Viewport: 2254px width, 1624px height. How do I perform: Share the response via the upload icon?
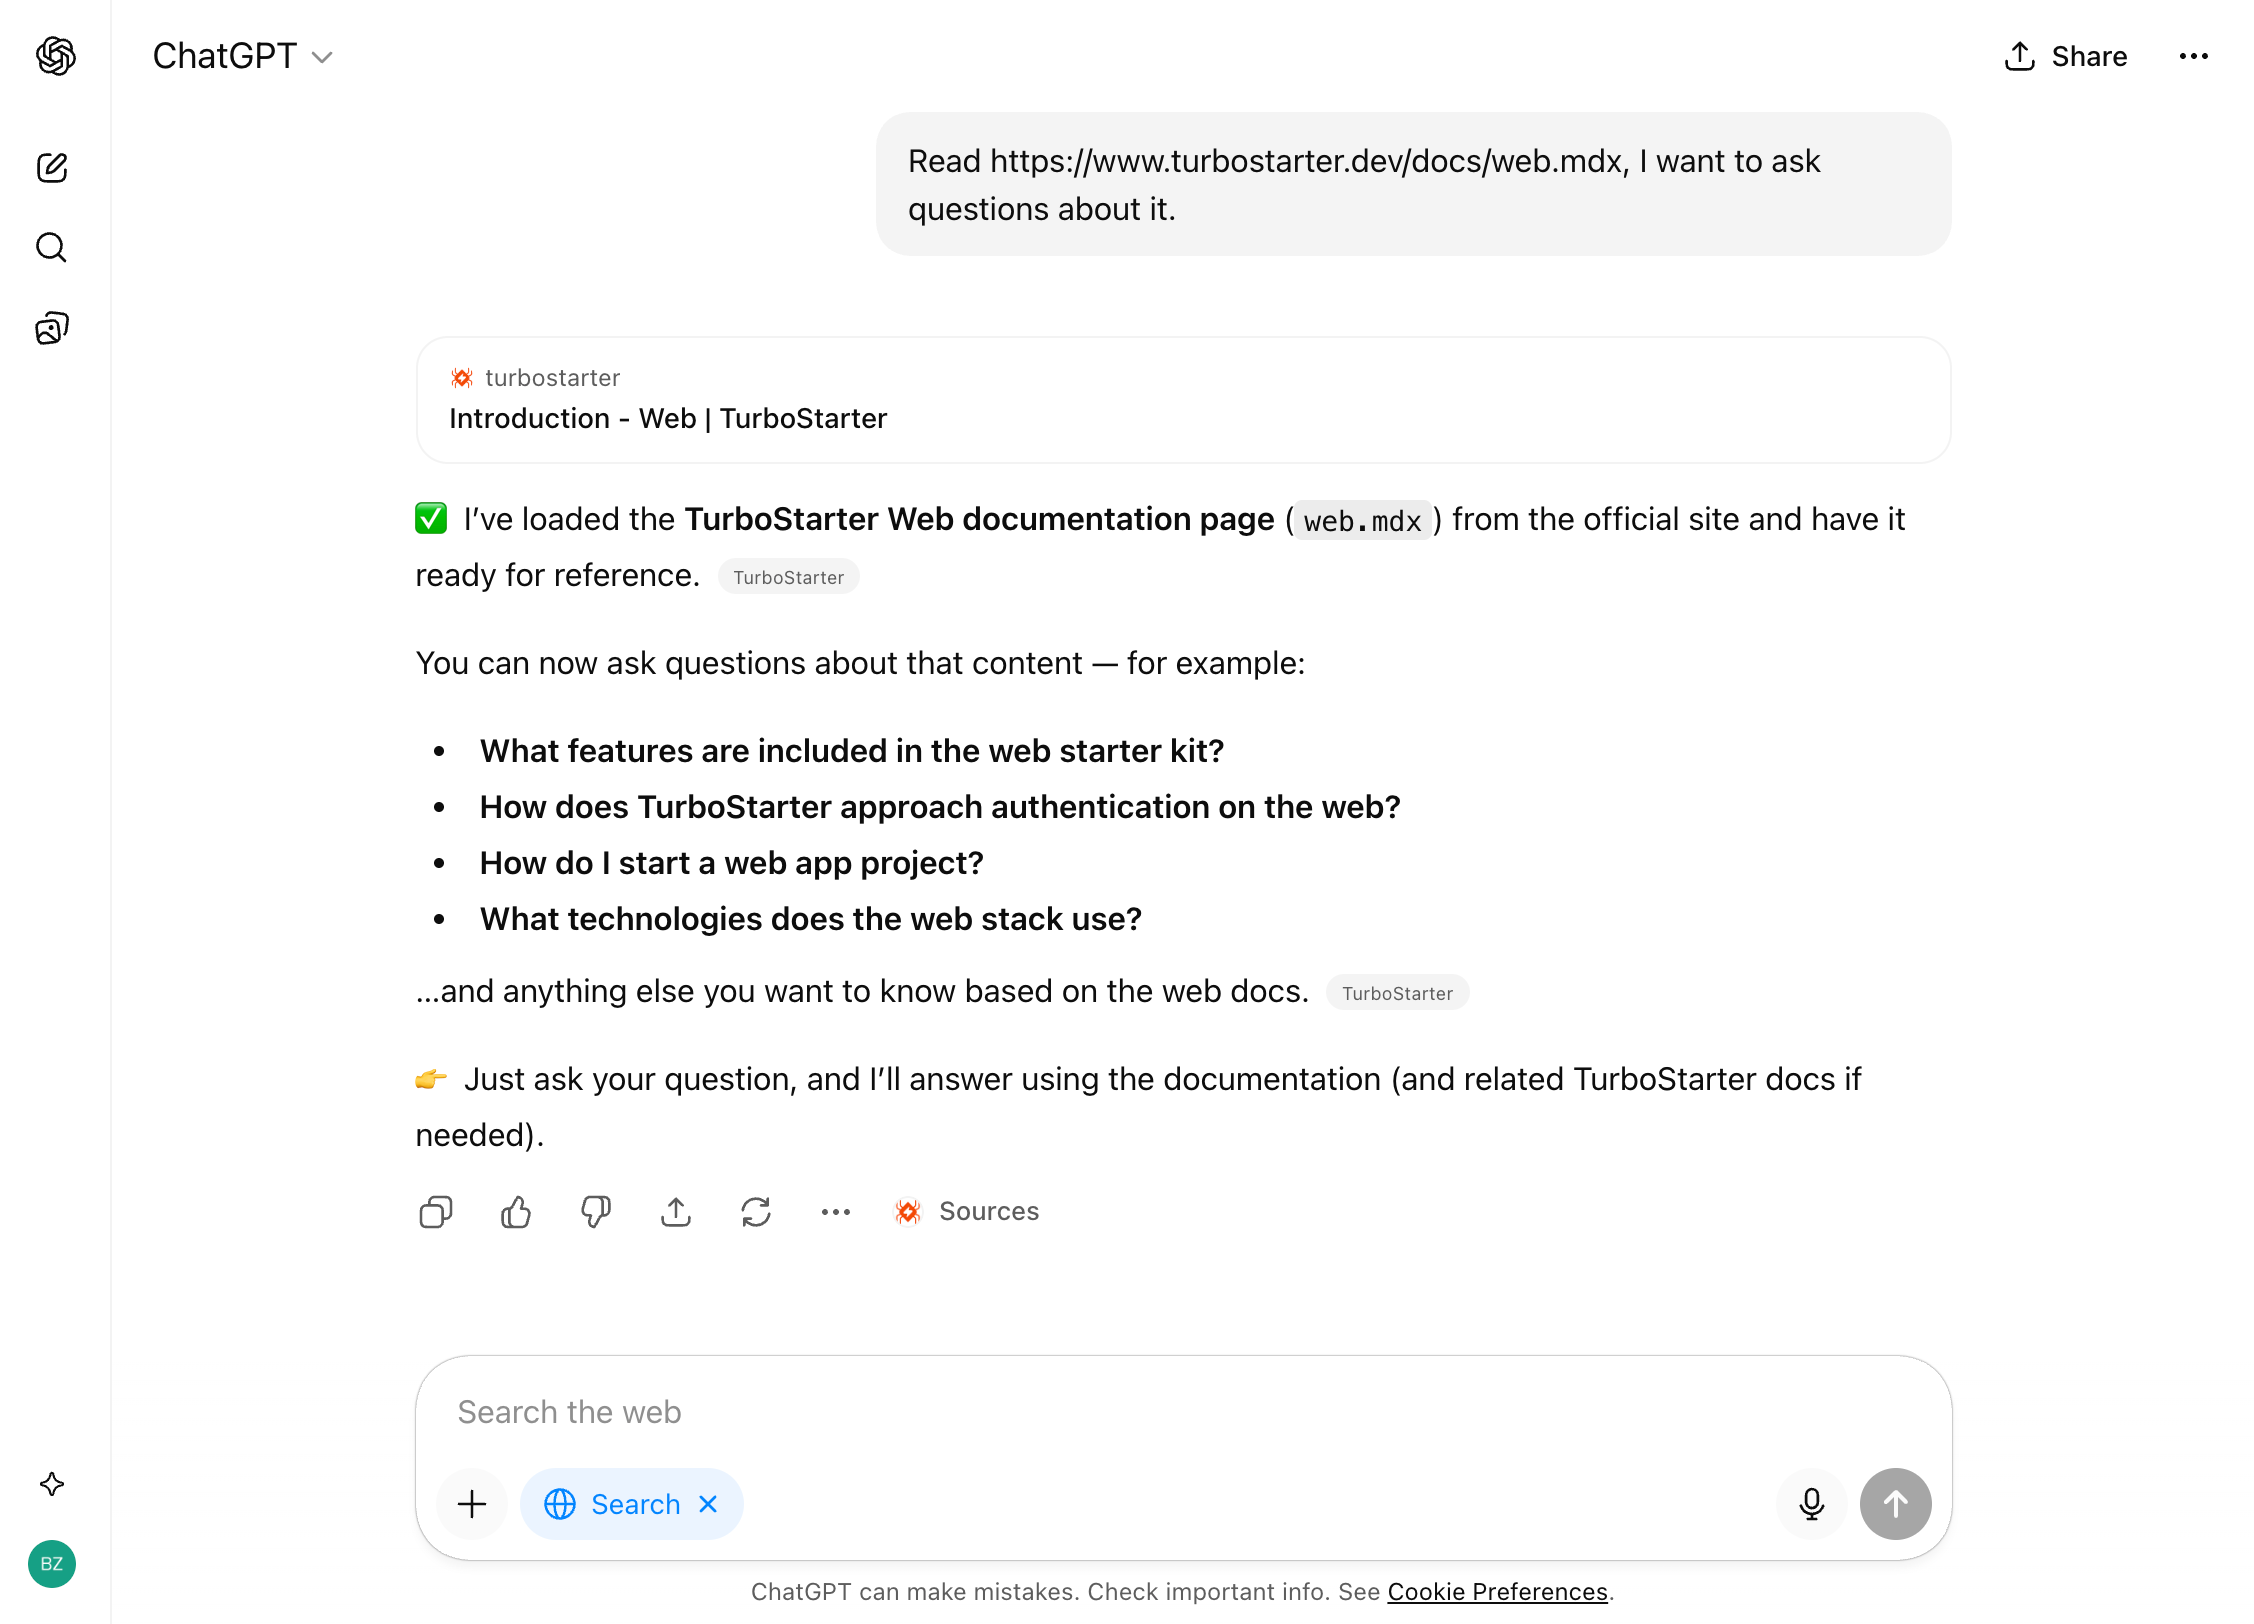coord(676,1211)
